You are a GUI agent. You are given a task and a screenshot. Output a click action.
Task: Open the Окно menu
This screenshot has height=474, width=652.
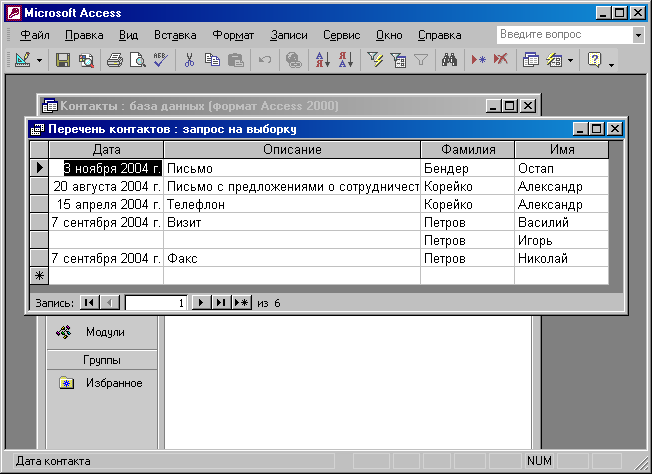click(x=389, y=35)
